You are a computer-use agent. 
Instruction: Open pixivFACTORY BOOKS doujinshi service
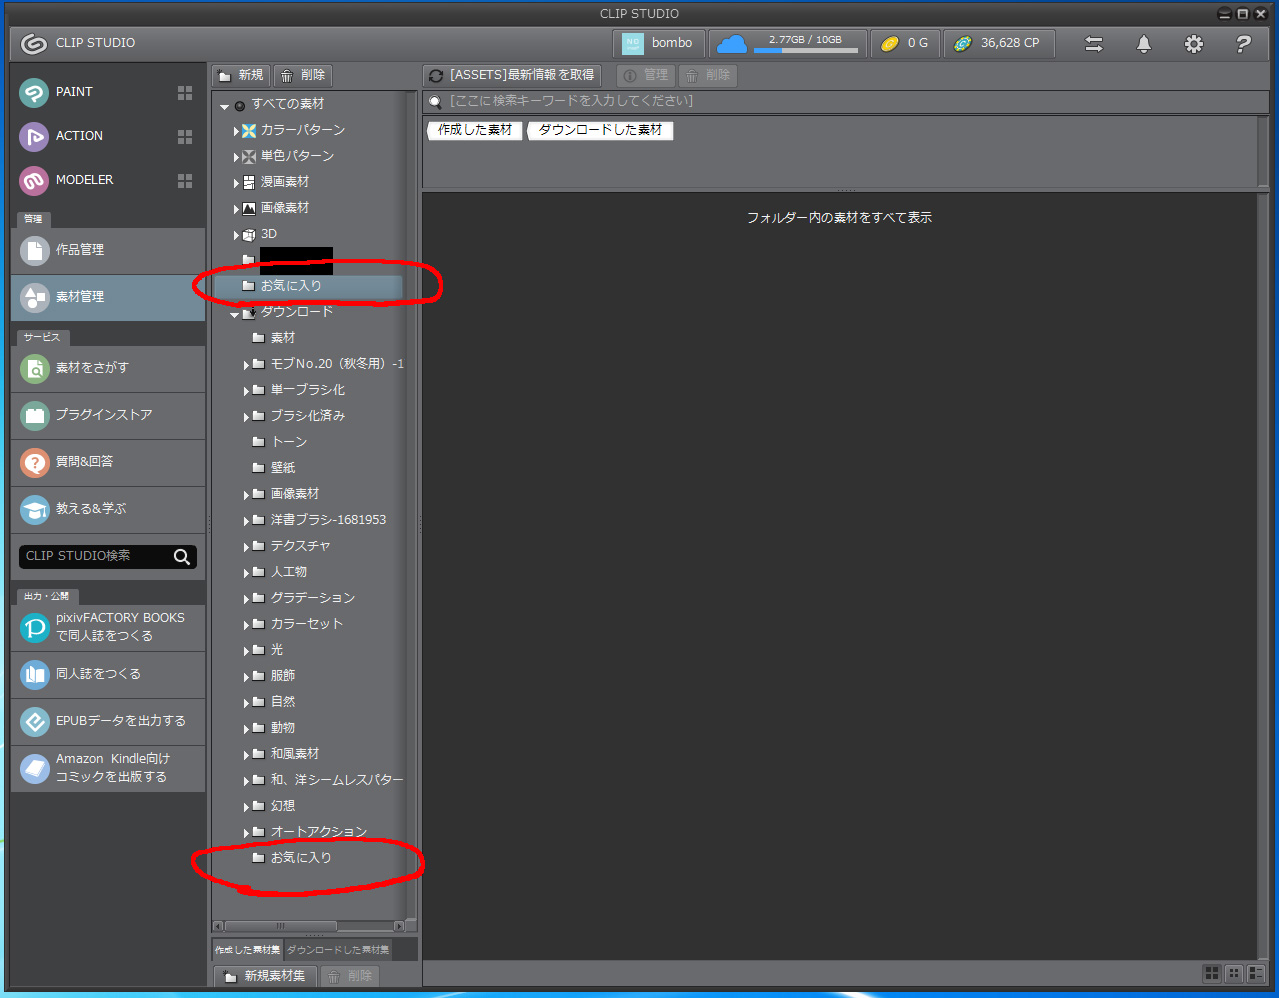coord(108,627)
